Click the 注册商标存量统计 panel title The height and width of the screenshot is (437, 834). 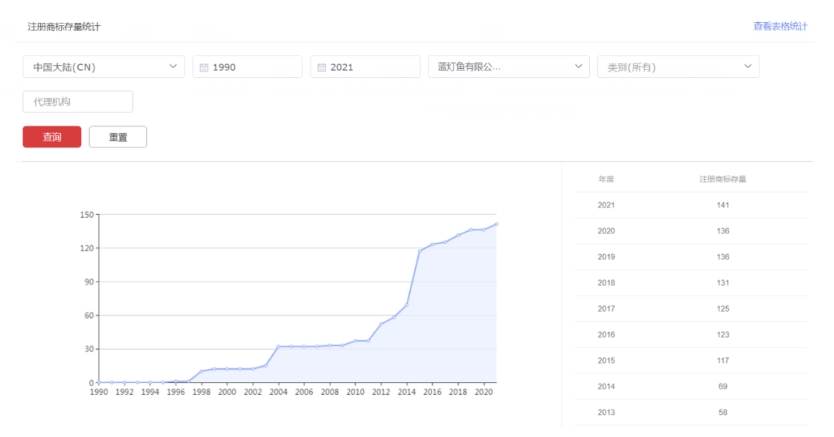[x=64, y=26]
